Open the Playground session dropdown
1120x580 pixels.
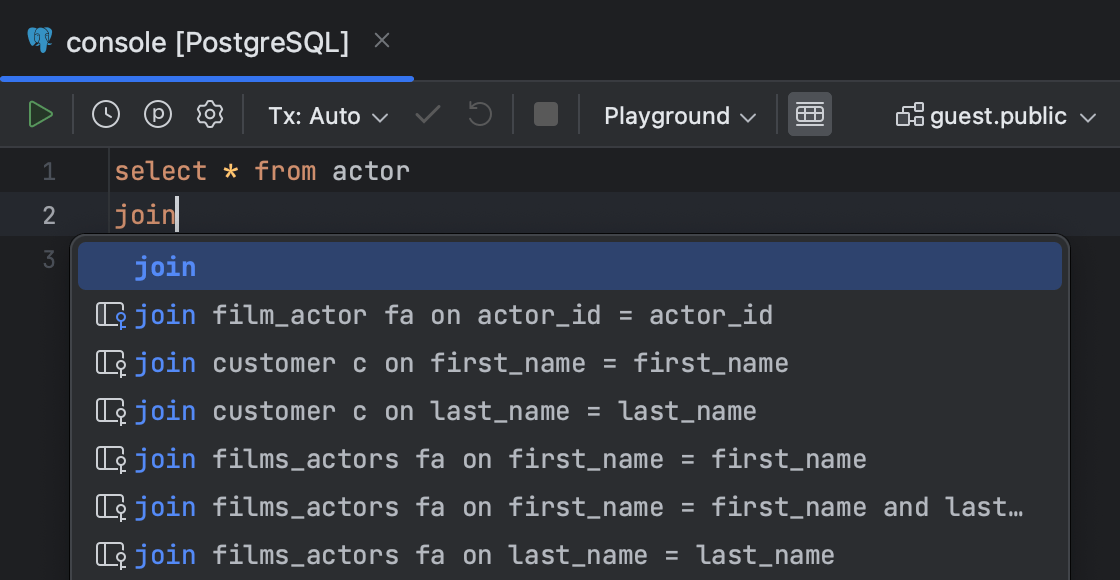coord(678,114)
